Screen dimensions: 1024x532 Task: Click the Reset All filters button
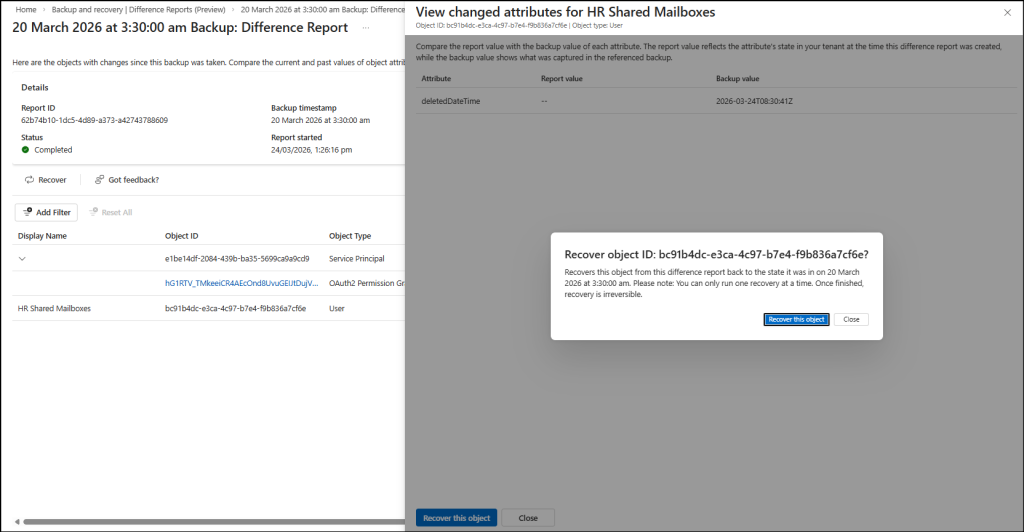(111, 212)
